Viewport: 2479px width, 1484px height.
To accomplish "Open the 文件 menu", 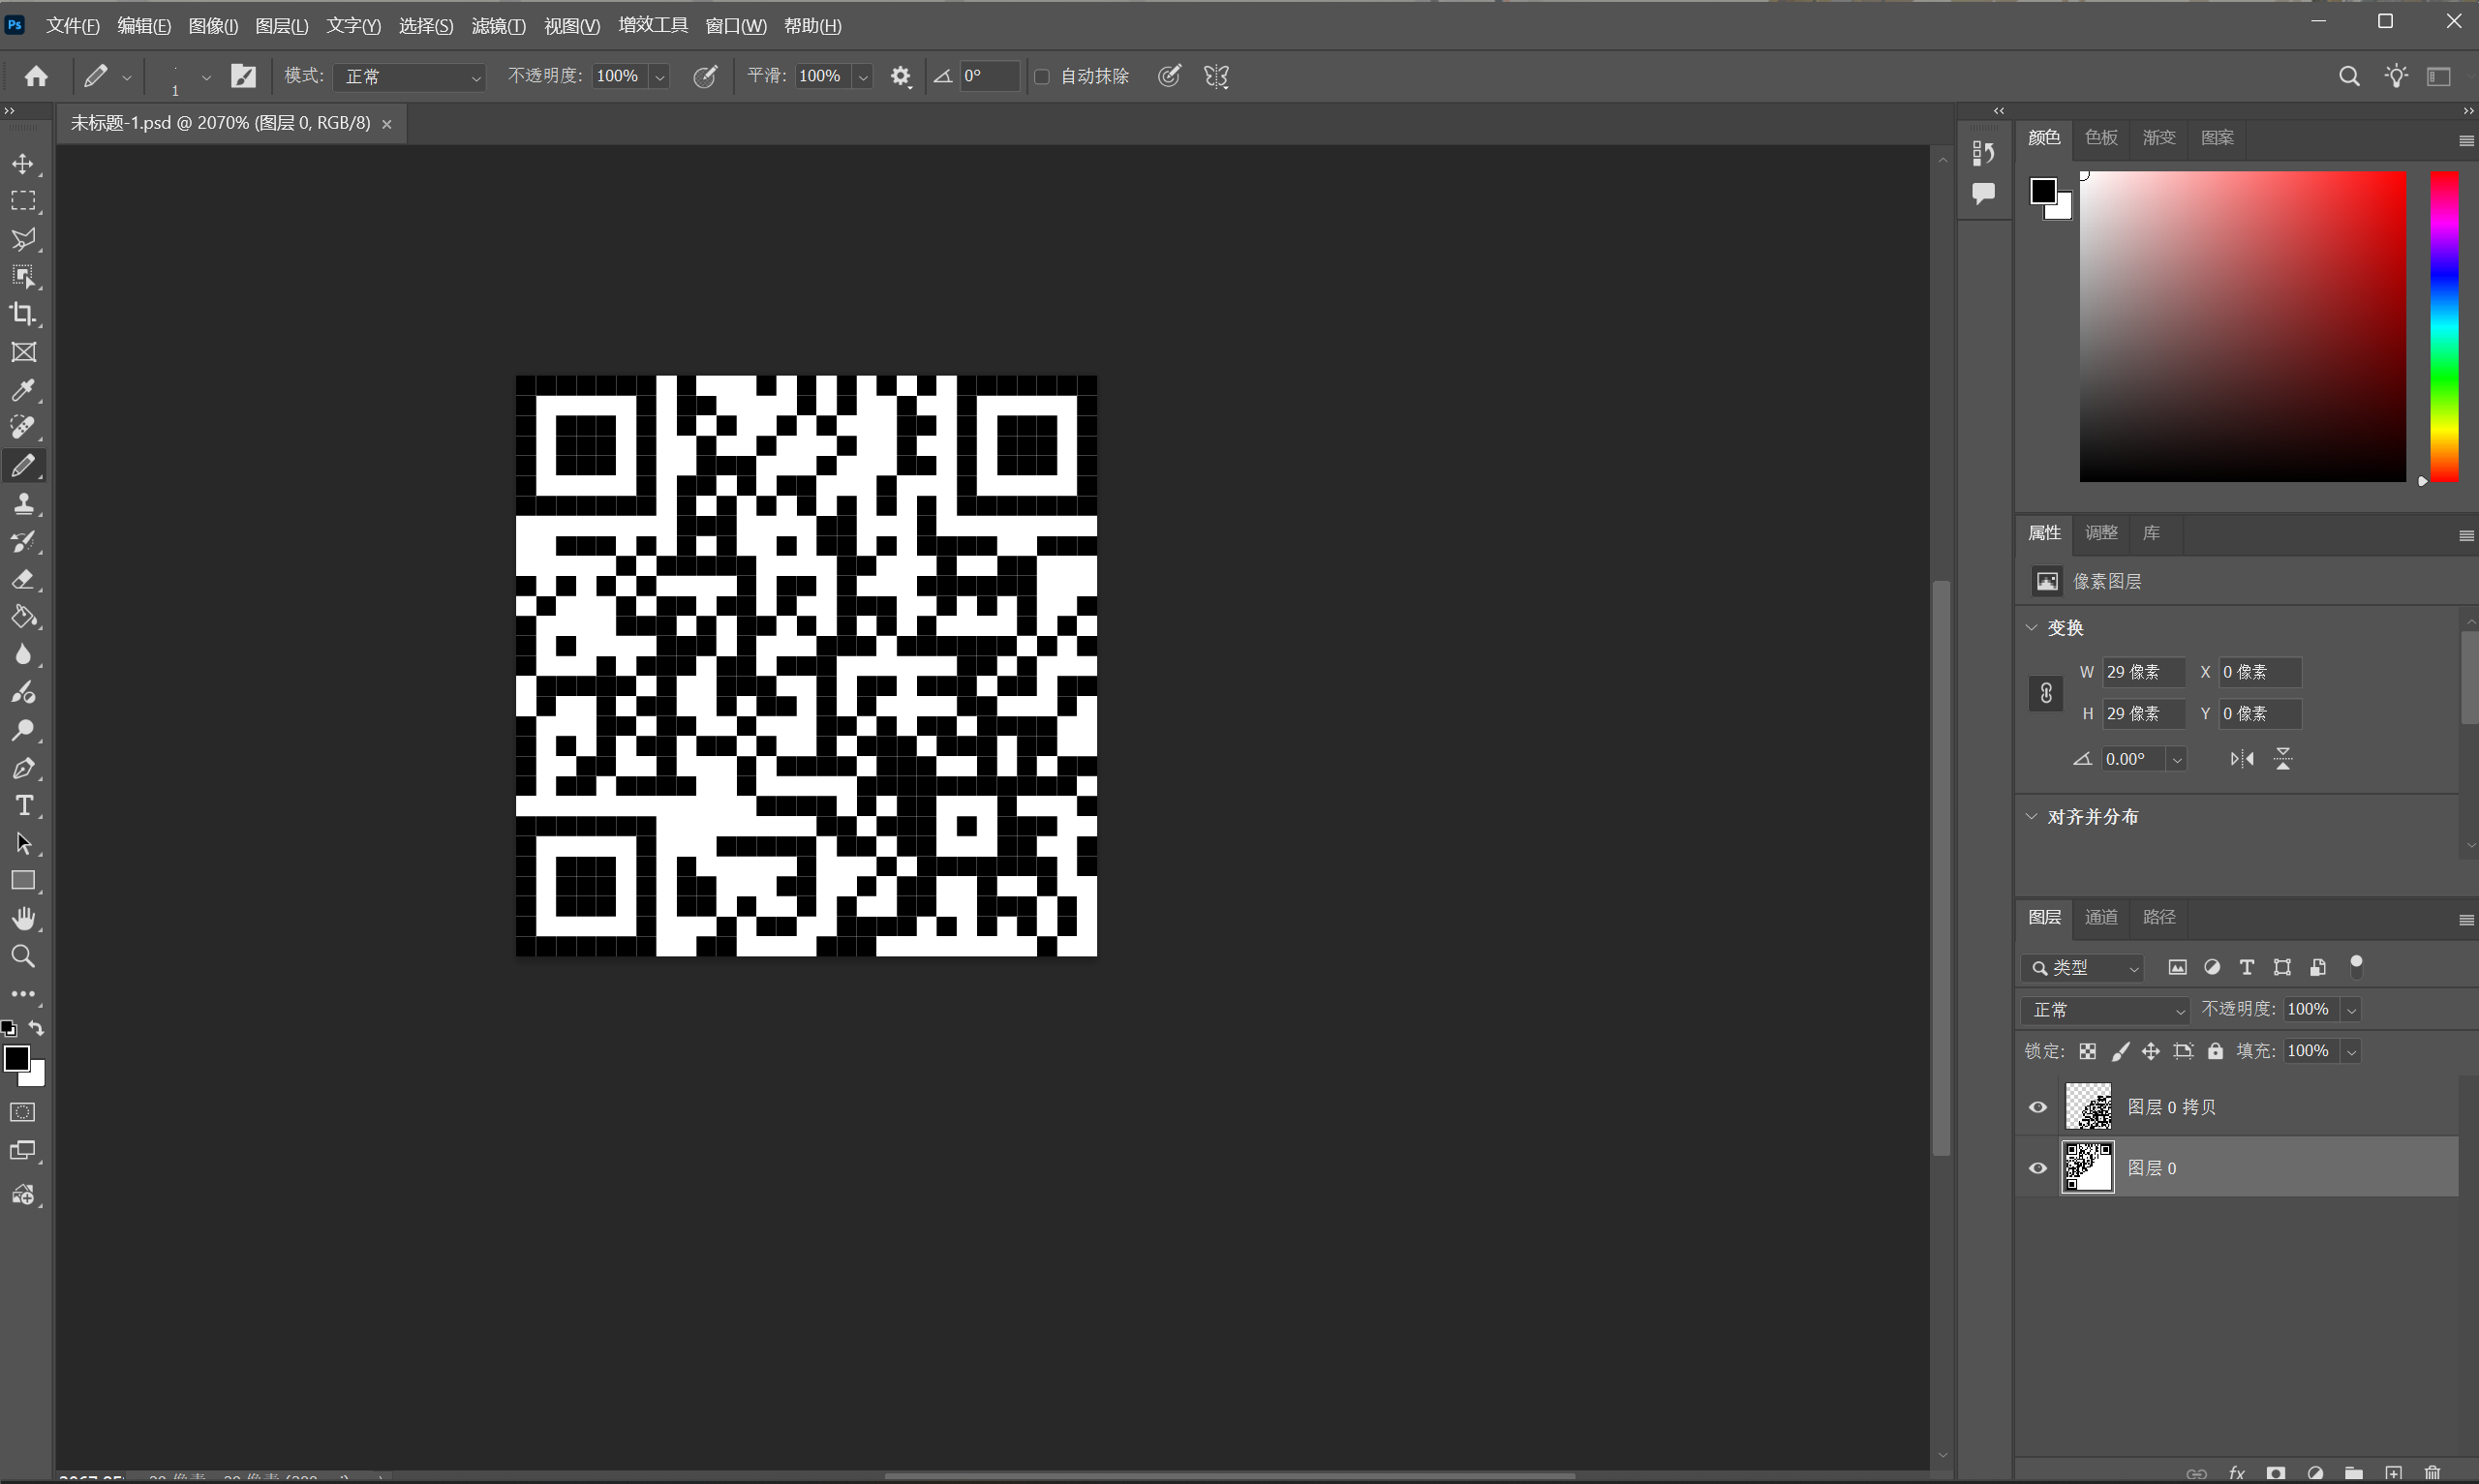I will click(x=73, y=26).
